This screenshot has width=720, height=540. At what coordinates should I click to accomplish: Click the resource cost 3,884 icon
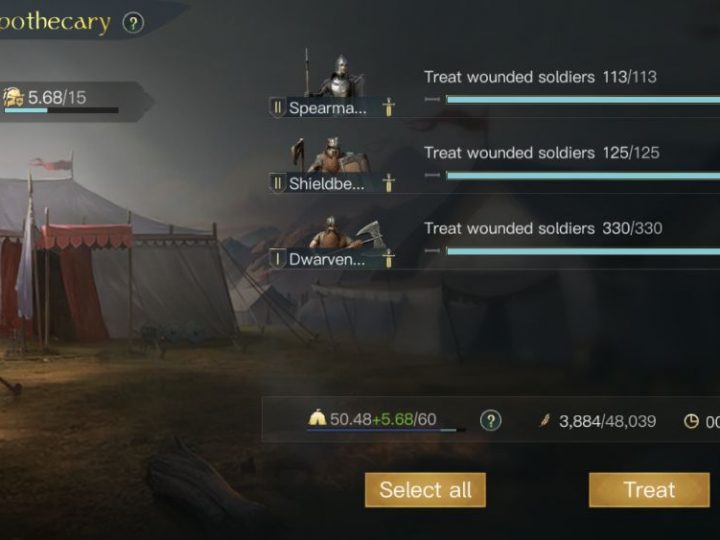click(x=545, y=420)
